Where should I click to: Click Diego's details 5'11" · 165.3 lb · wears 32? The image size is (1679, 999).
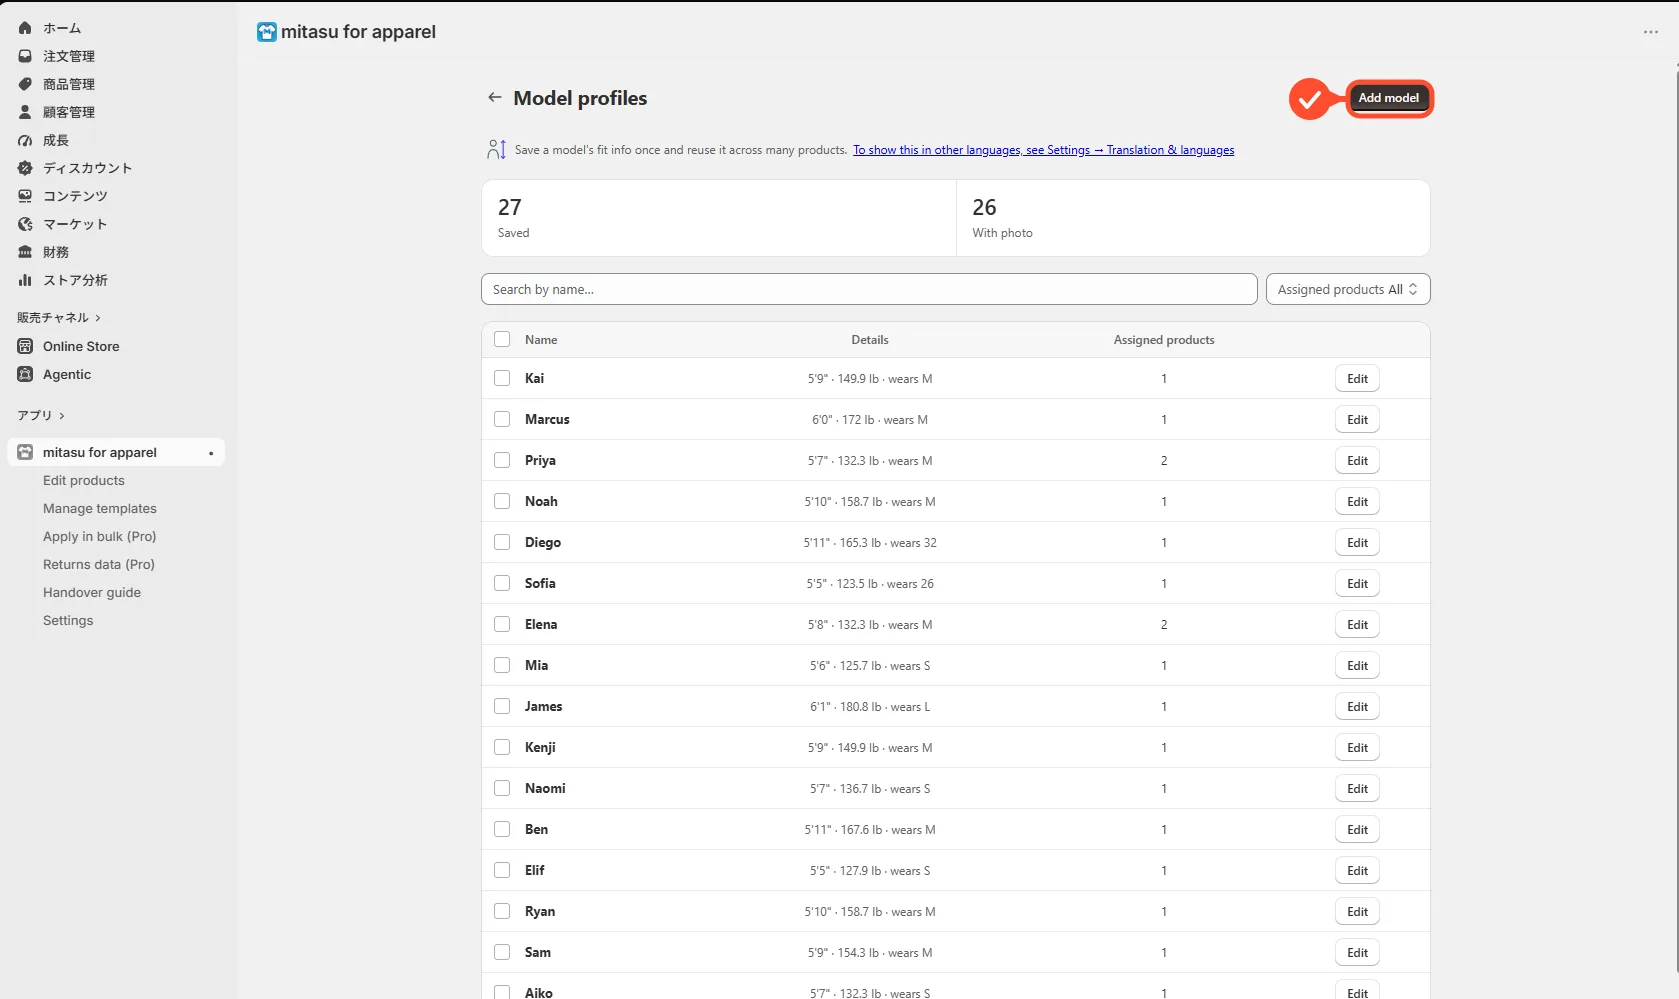[x=870, y=543]
